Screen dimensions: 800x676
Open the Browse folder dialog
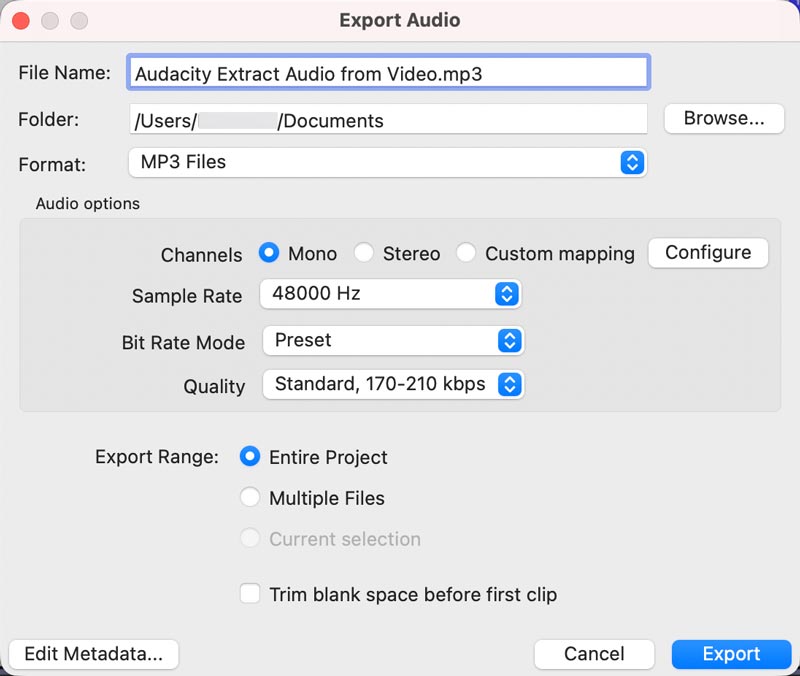coord(724,118)
